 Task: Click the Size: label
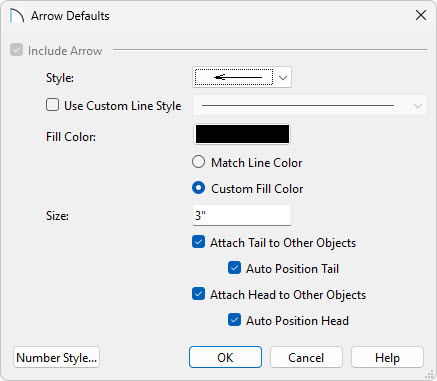tap(57, 216)
